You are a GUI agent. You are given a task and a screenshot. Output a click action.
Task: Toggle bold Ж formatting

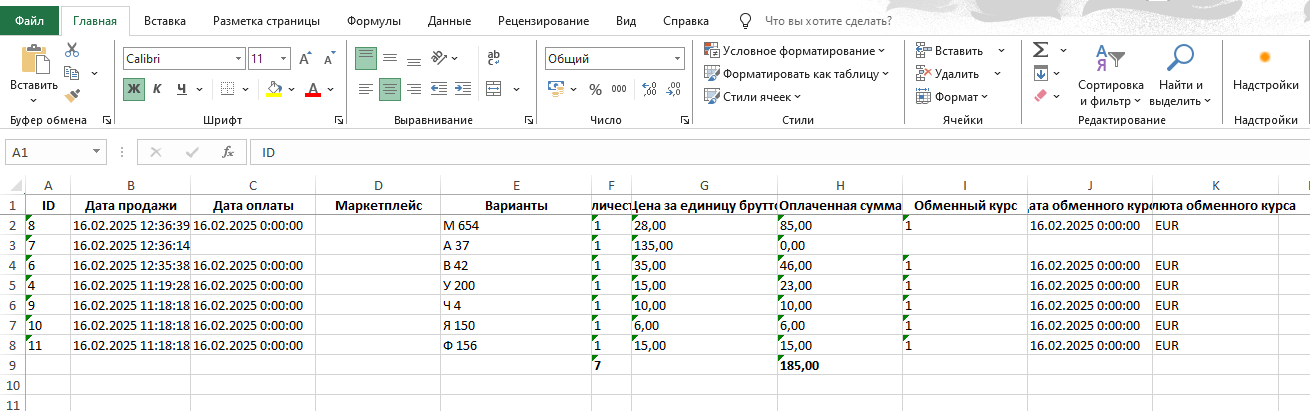(x=134, y=89)
